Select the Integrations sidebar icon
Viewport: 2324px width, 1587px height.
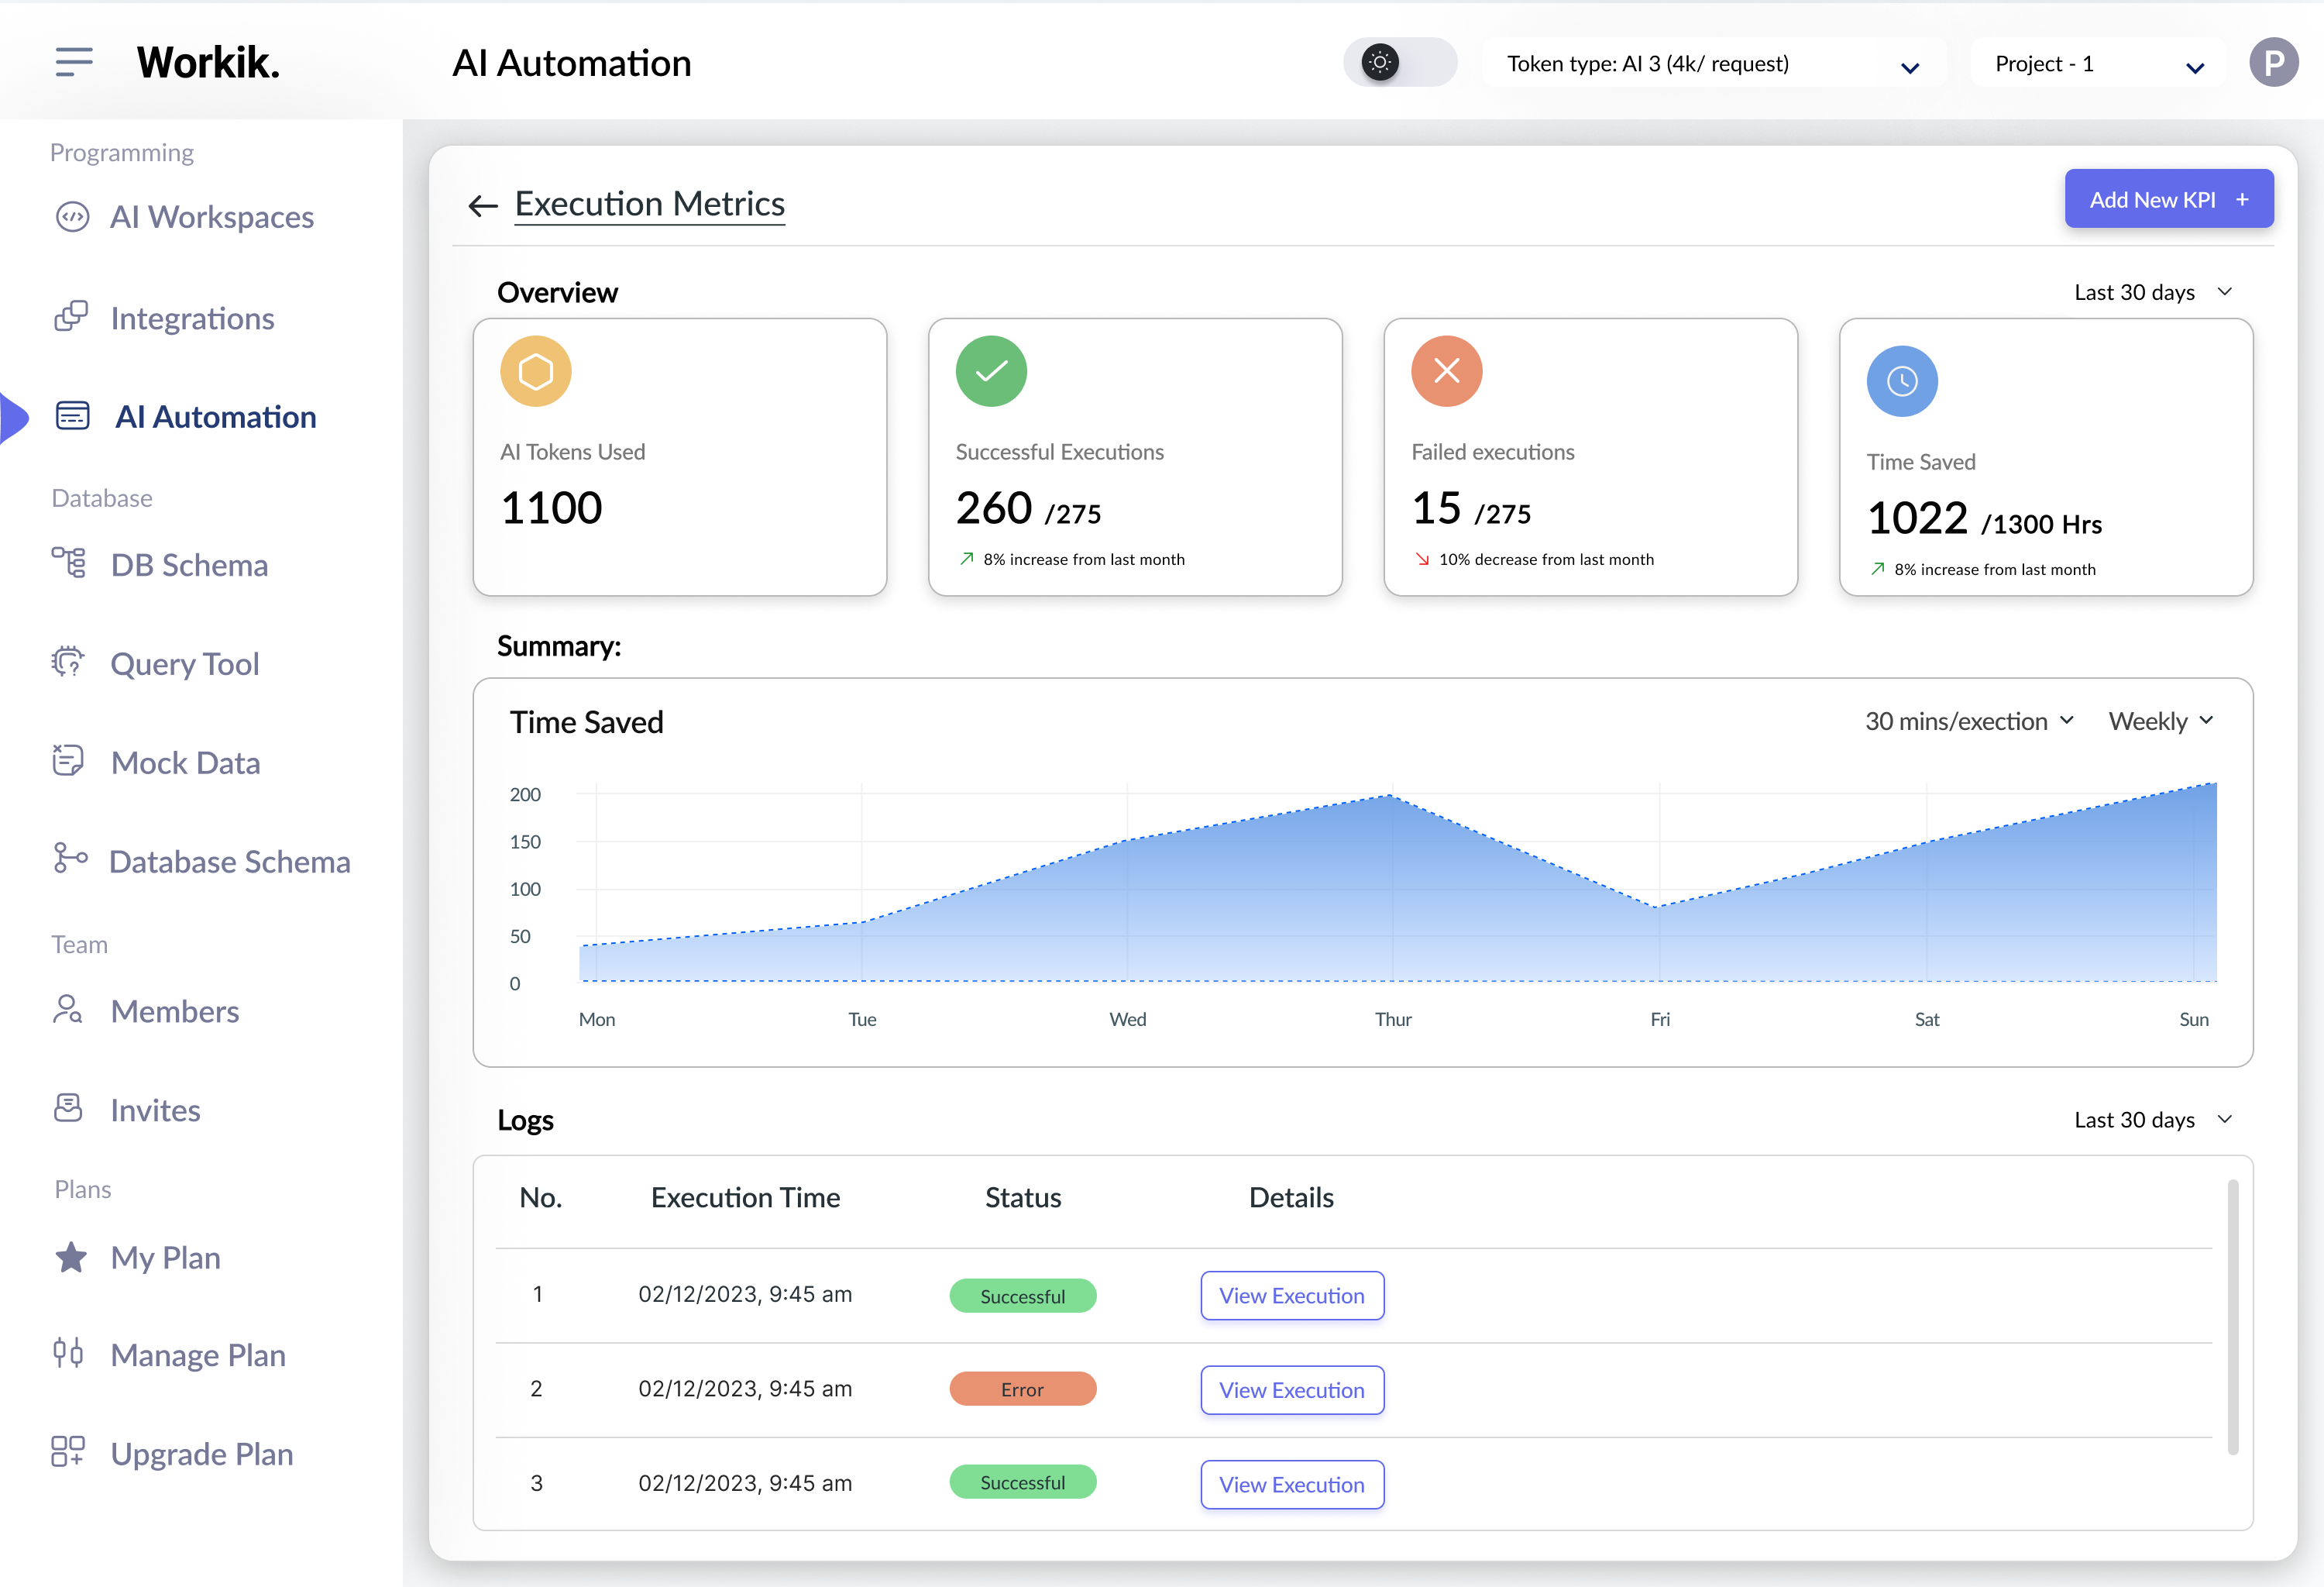(x=70, y=317)
